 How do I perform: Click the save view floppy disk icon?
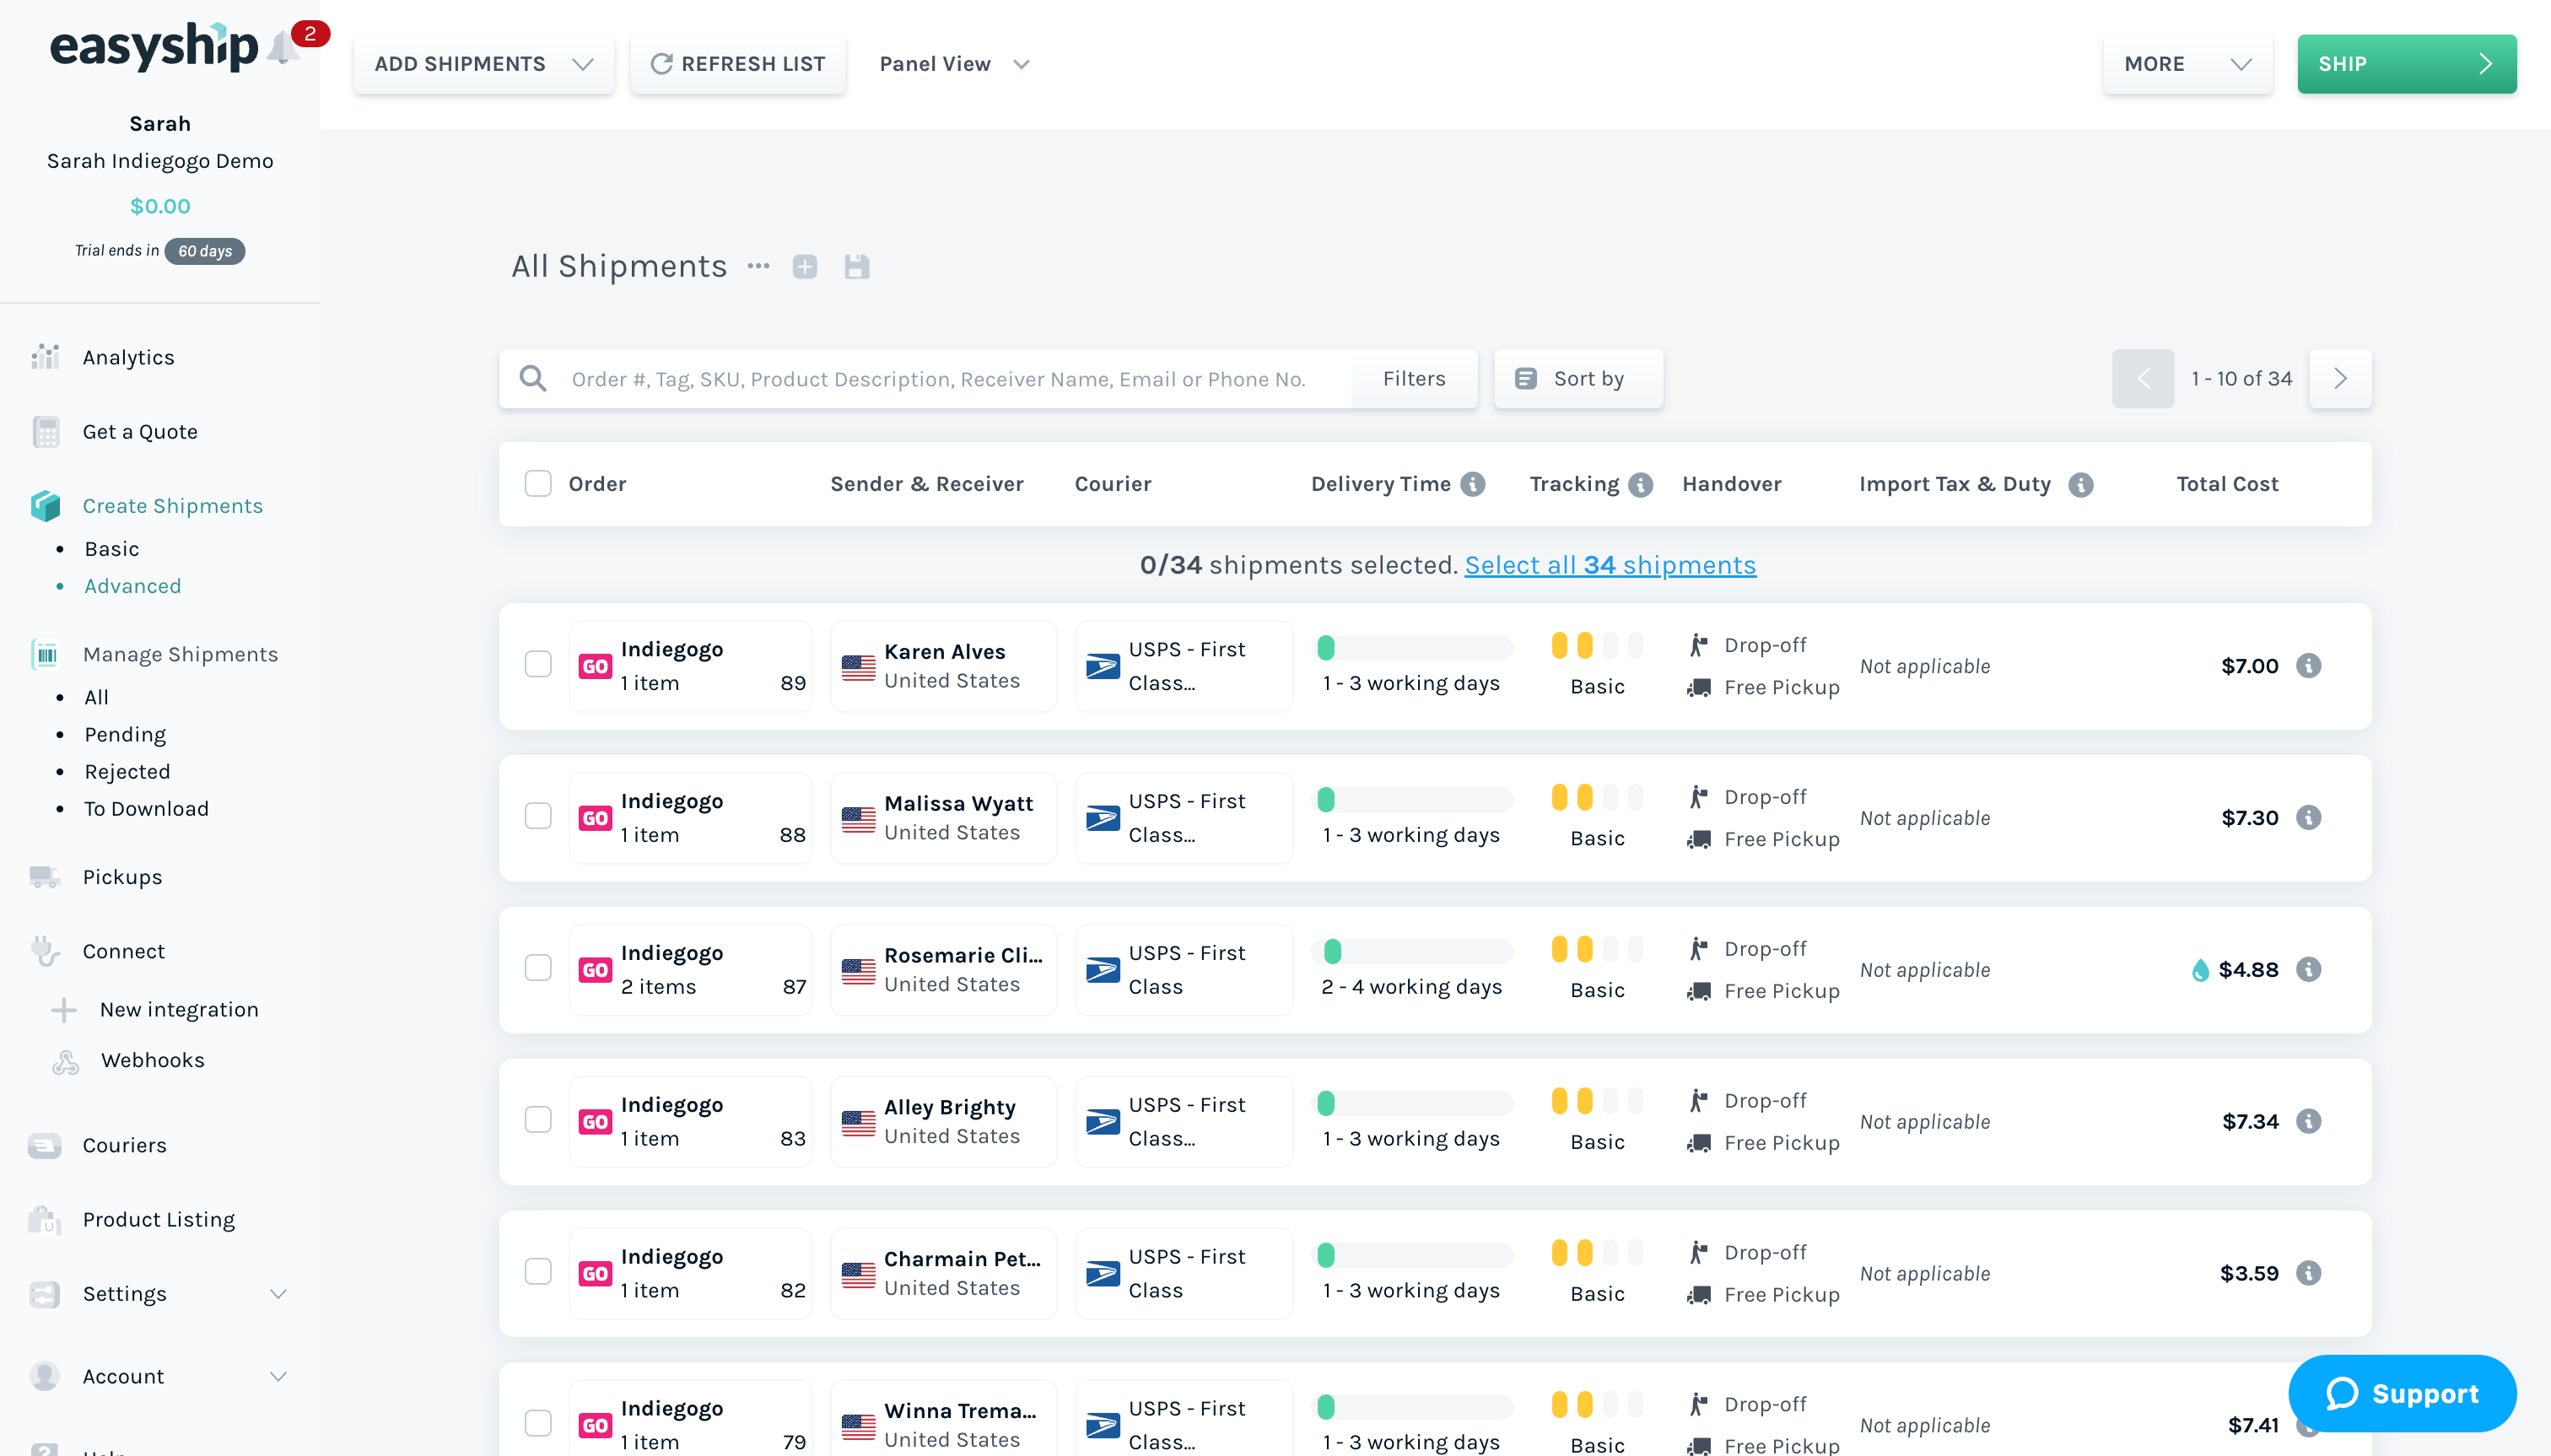pos(857,266)
